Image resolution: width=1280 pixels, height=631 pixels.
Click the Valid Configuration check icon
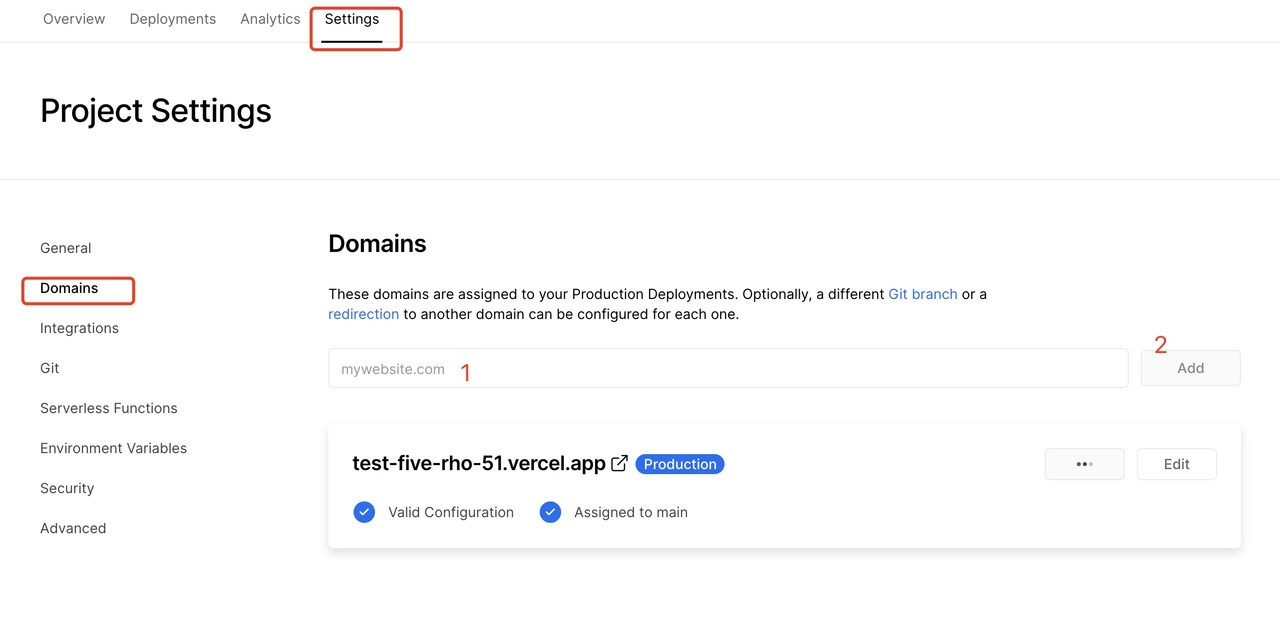click(364, 512)
